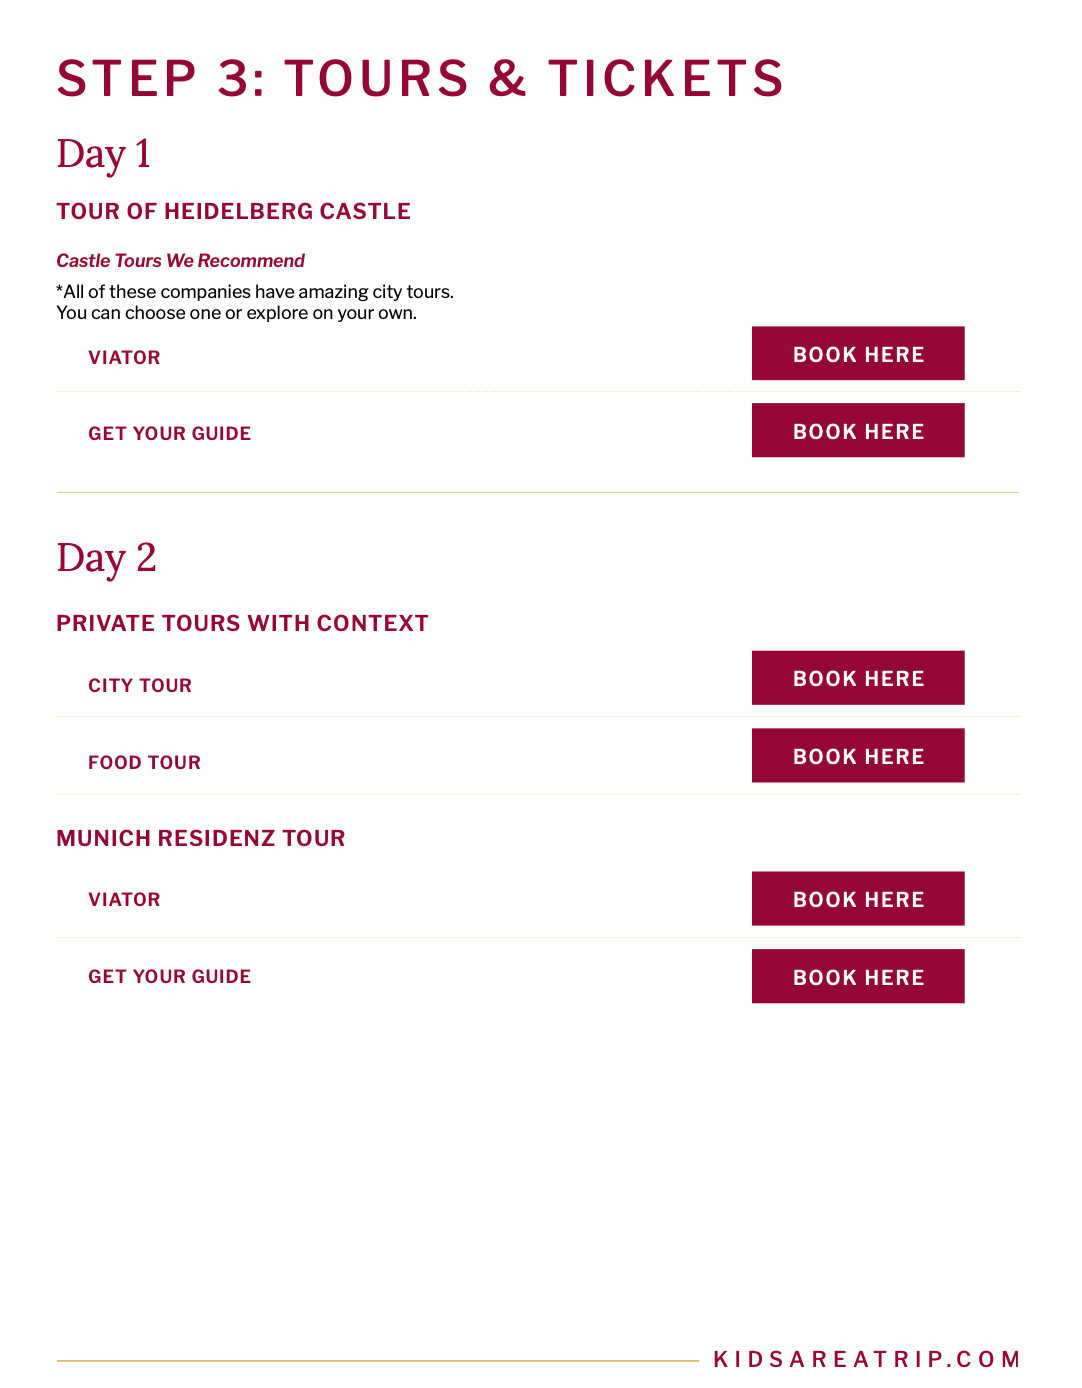Screen dimensions: 1082x1388
Task: Click the Food Tour label
Action: point(144,762)
